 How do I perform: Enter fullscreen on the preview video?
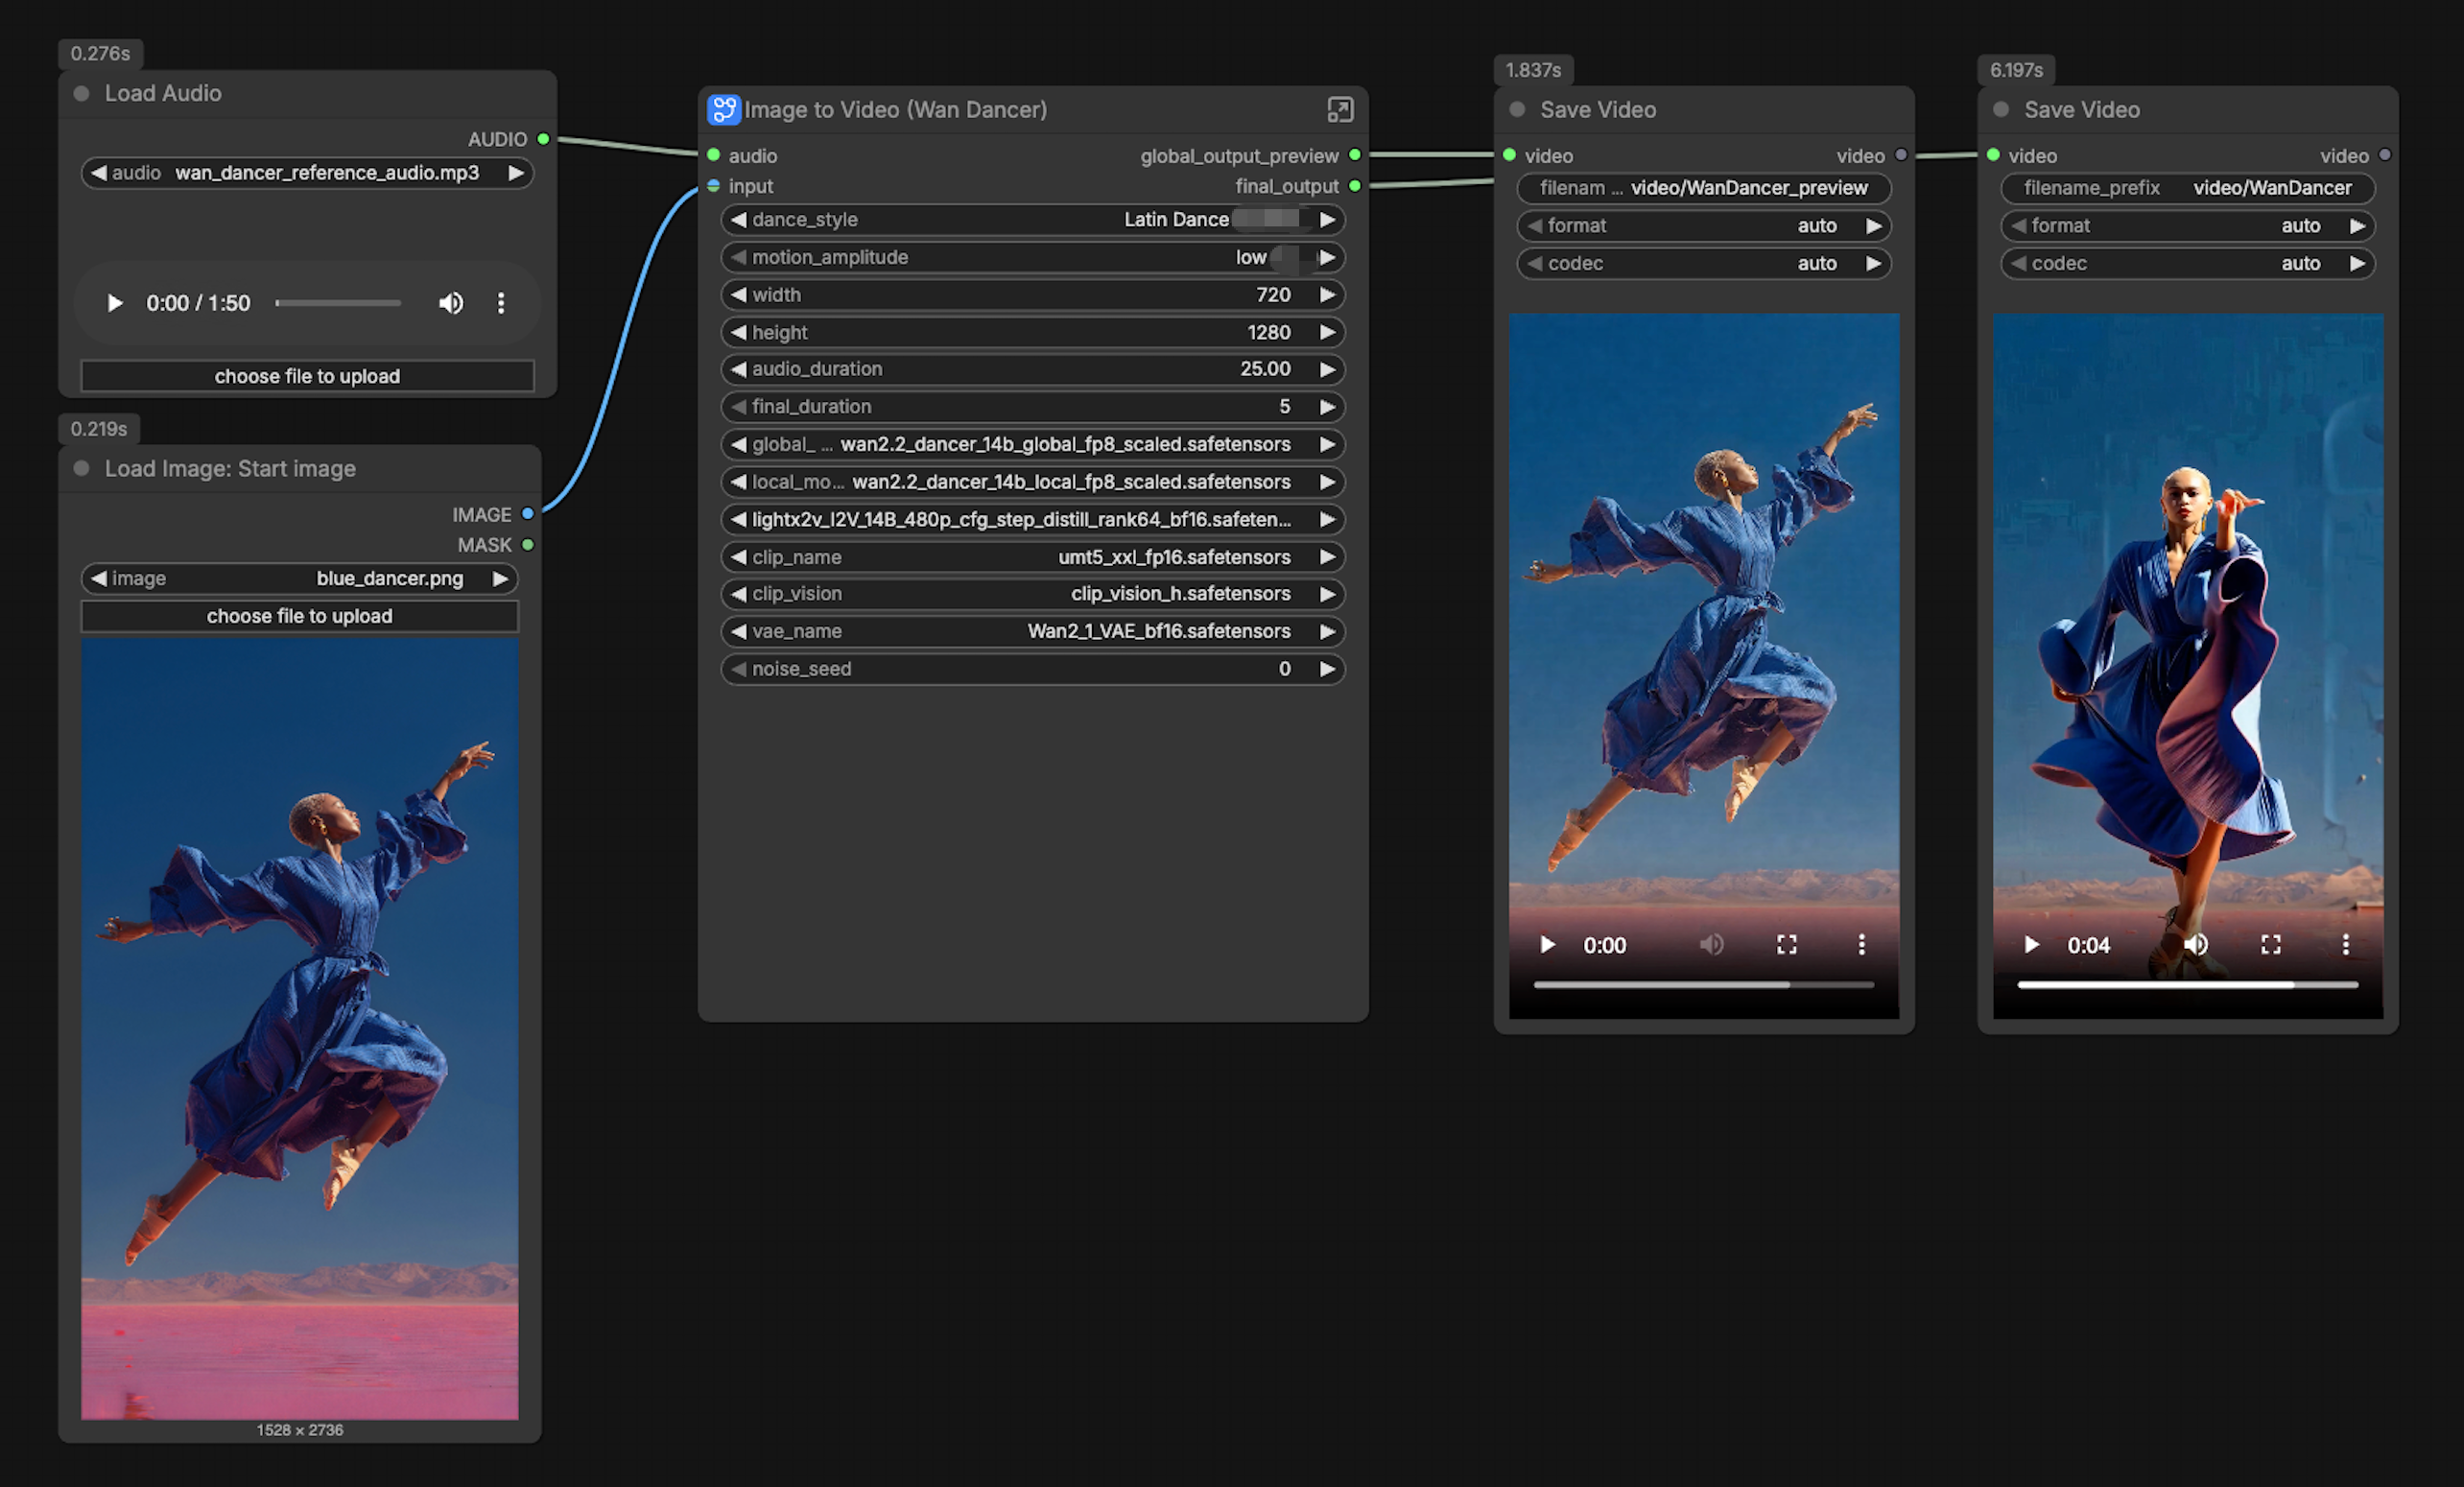pyautogui.click(x=1787, y=945)
